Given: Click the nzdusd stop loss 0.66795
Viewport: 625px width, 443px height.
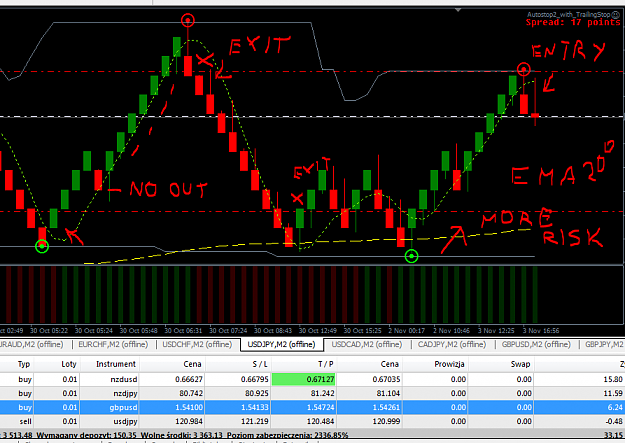Looking at the screenshot, I should (x=254, y=379).
